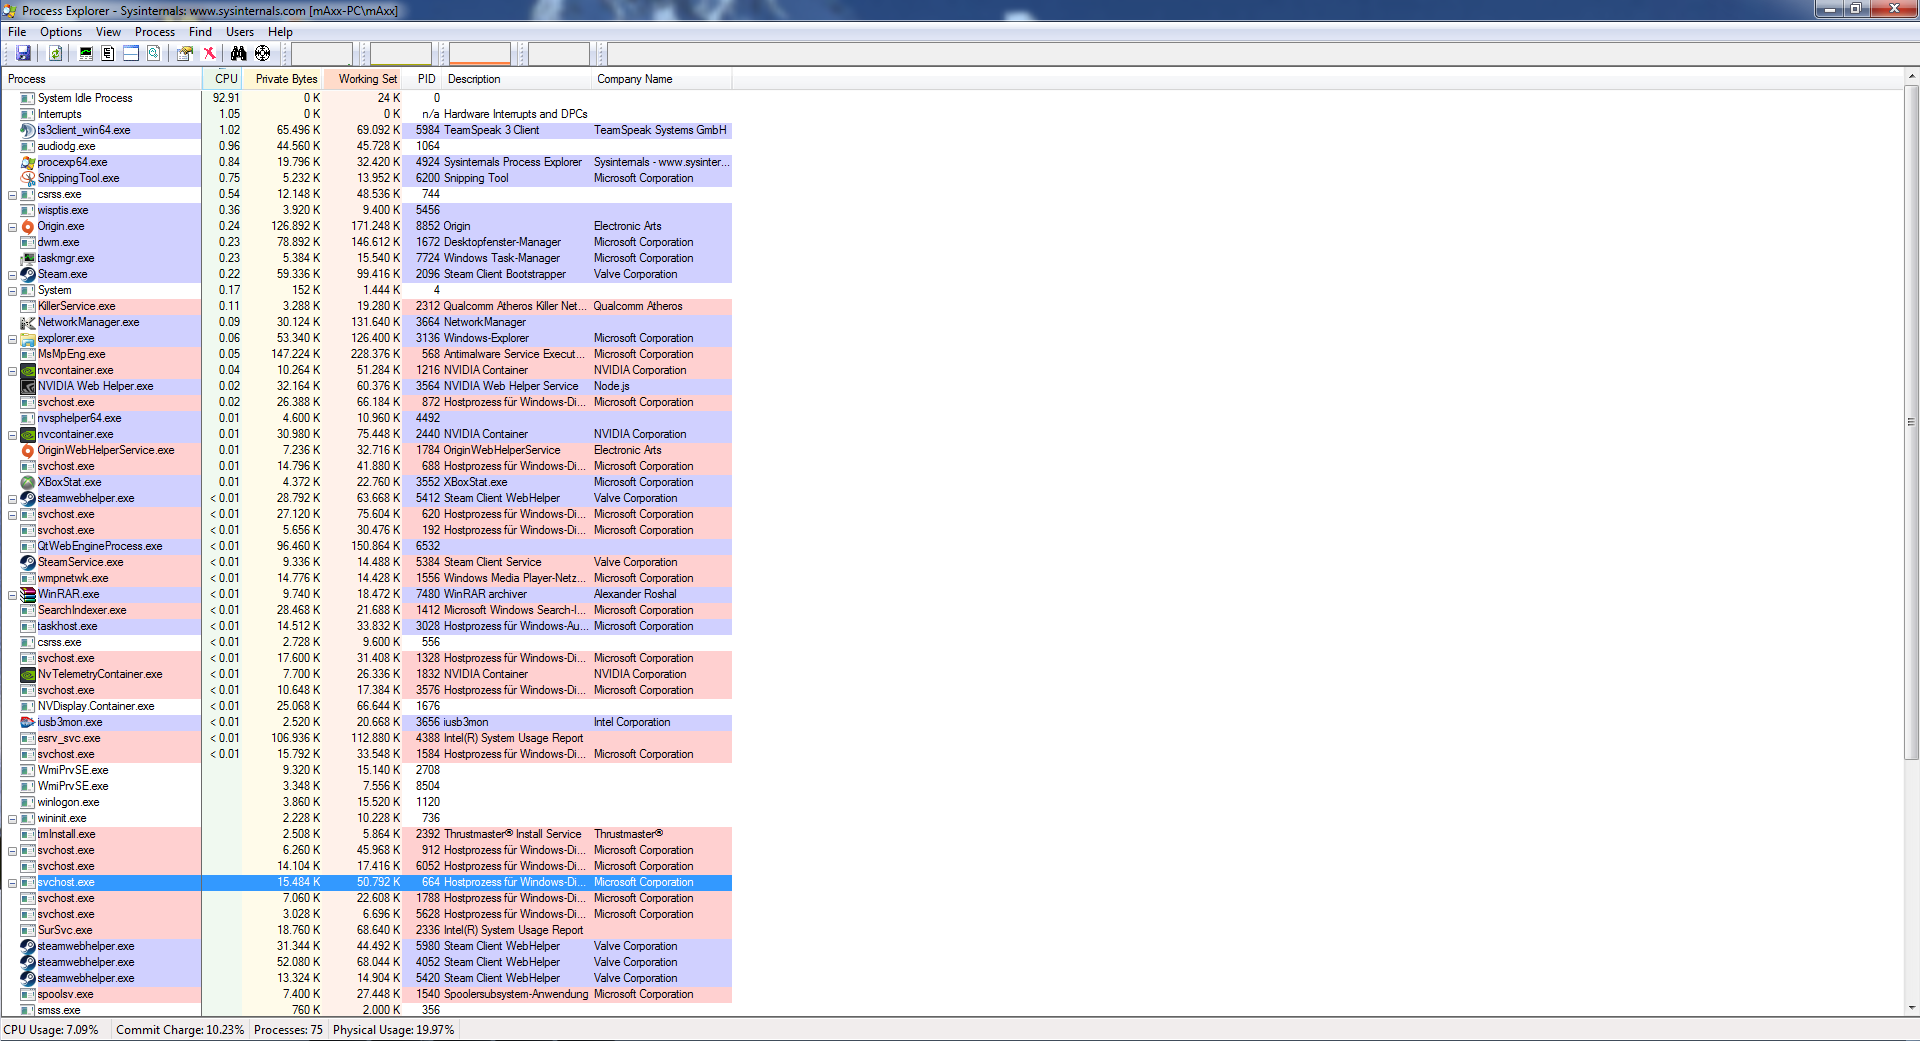The height and width of the screenshot is (1041, 1920).
Task: Click the DLL/Handle view toolbar icon
Action: [x=154, y=53]
